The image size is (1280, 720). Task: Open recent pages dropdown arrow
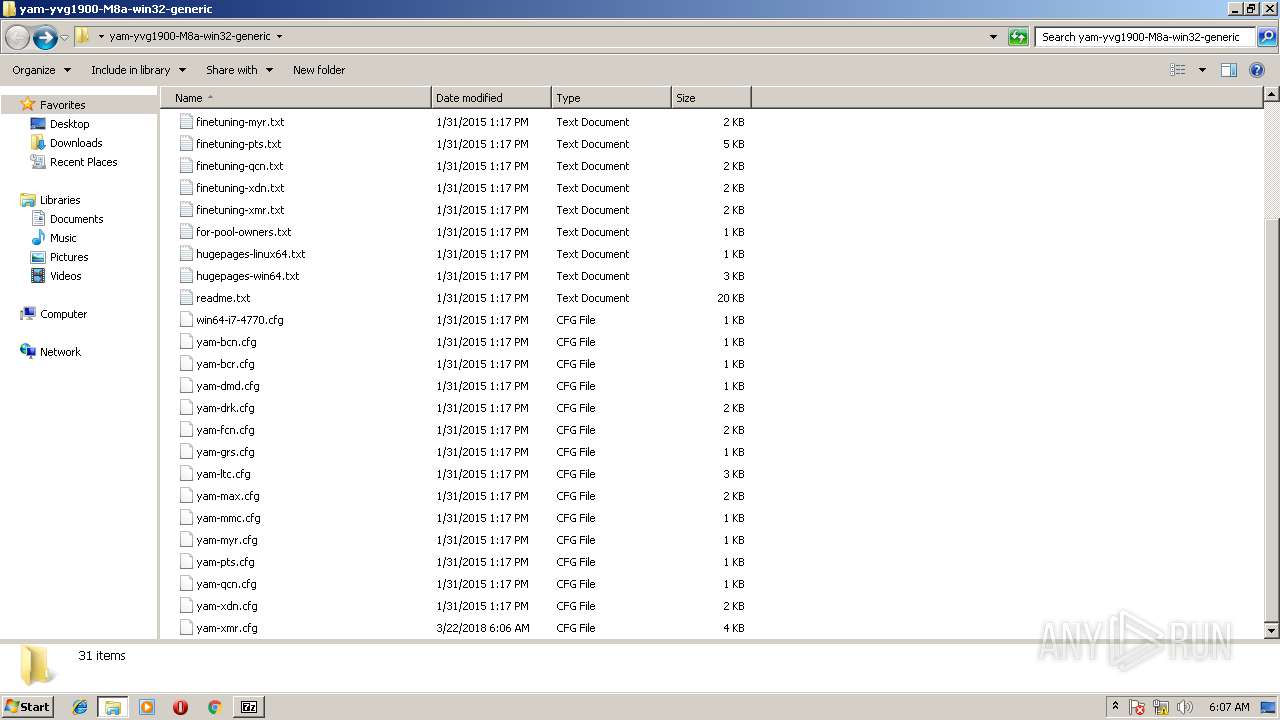[x=64, y=38]
